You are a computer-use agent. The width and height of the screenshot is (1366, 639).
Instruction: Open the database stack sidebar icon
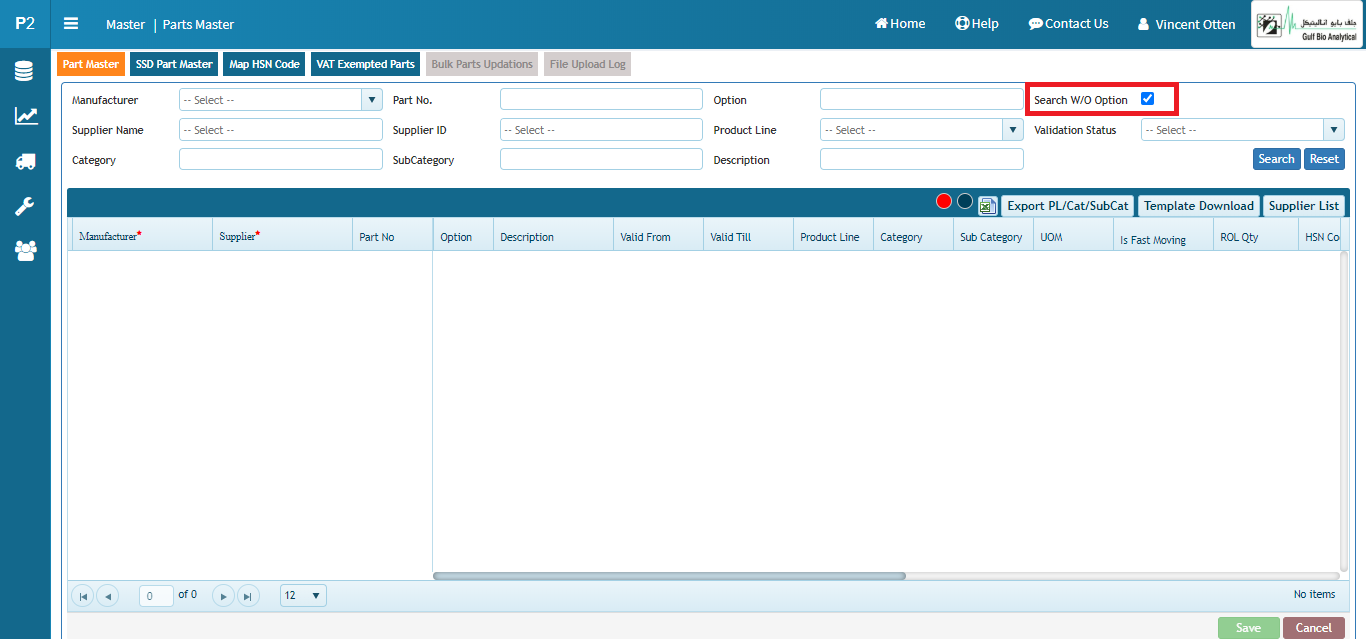pyautogui.click(x=25, y=72)
